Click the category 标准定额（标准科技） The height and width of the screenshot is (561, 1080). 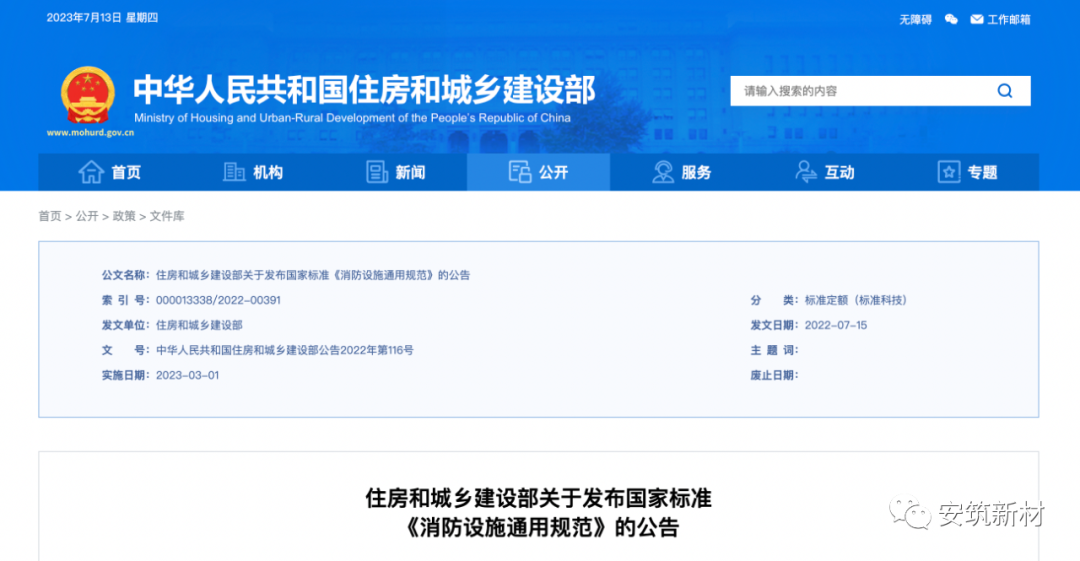coord(855,300)
